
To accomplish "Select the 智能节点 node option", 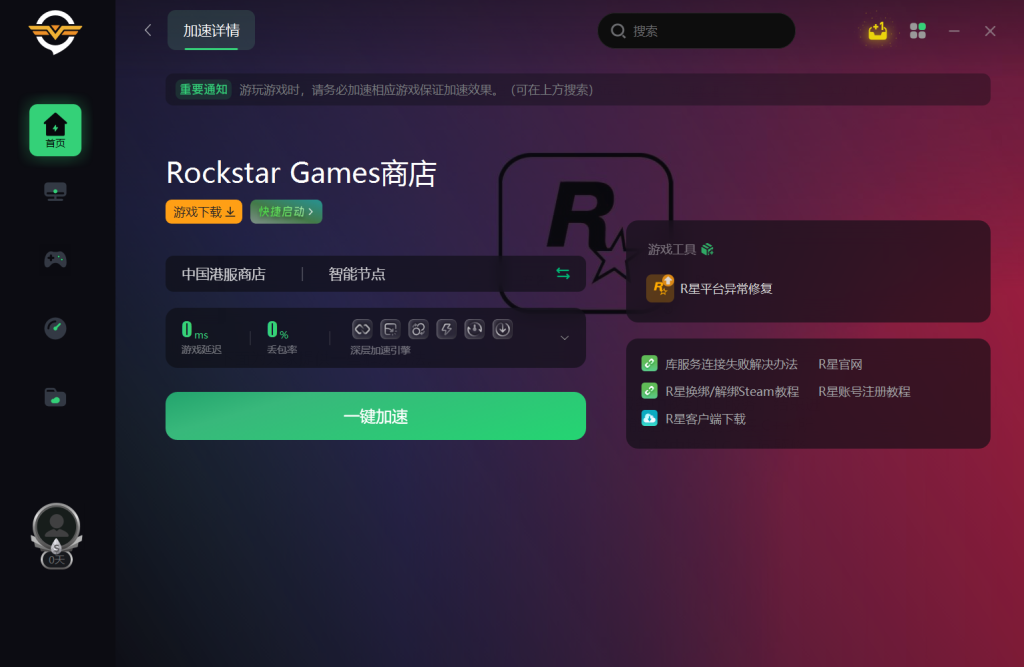I will point(357,274).
